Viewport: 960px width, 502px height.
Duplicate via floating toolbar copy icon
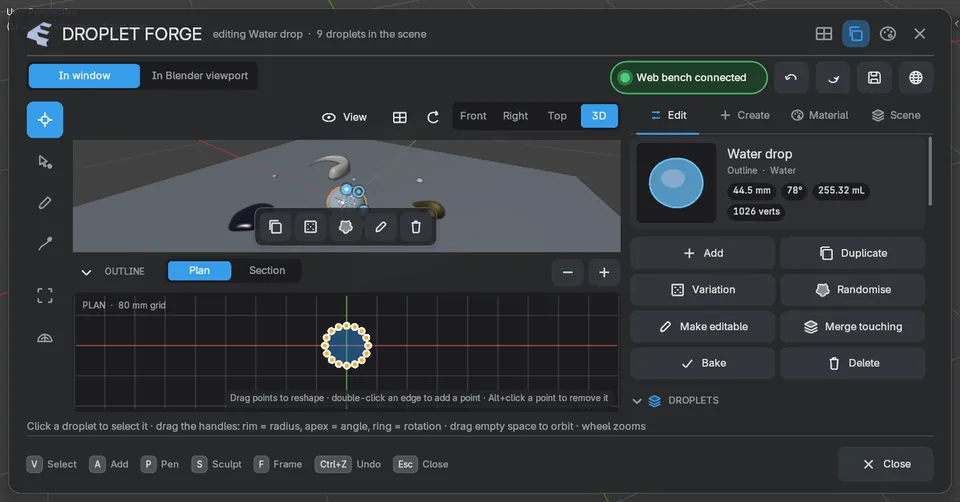pyautogui.click(x=276, y=227)
